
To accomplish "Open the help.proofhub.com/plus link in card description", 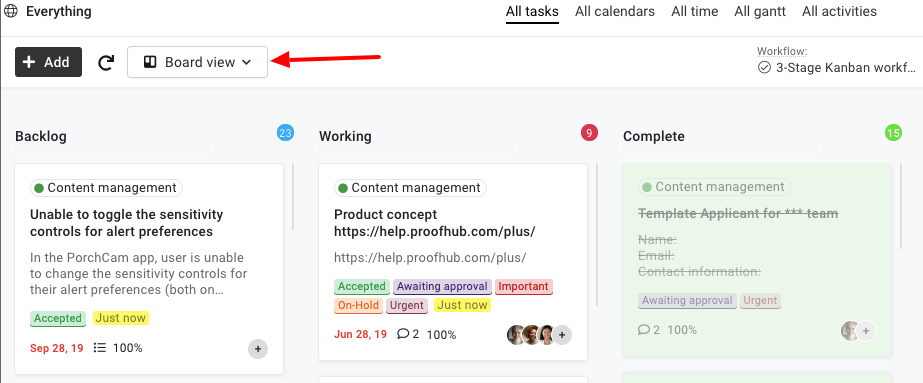I will [430, 258].
